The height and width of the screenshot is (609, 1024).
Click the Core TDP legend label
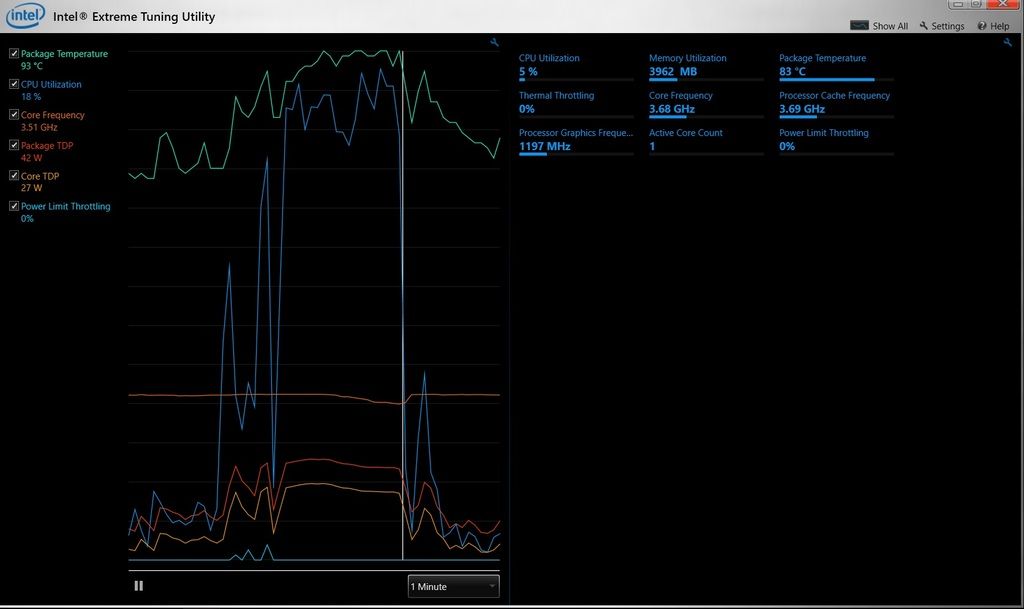40,176
